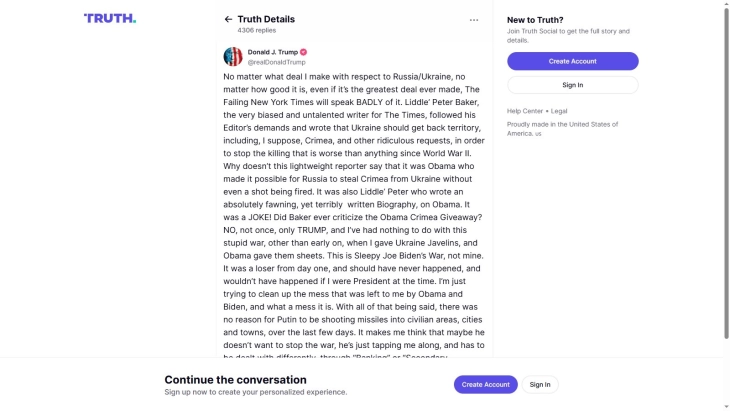Open the Legal link
730x411 pixels.
[559, 111]
